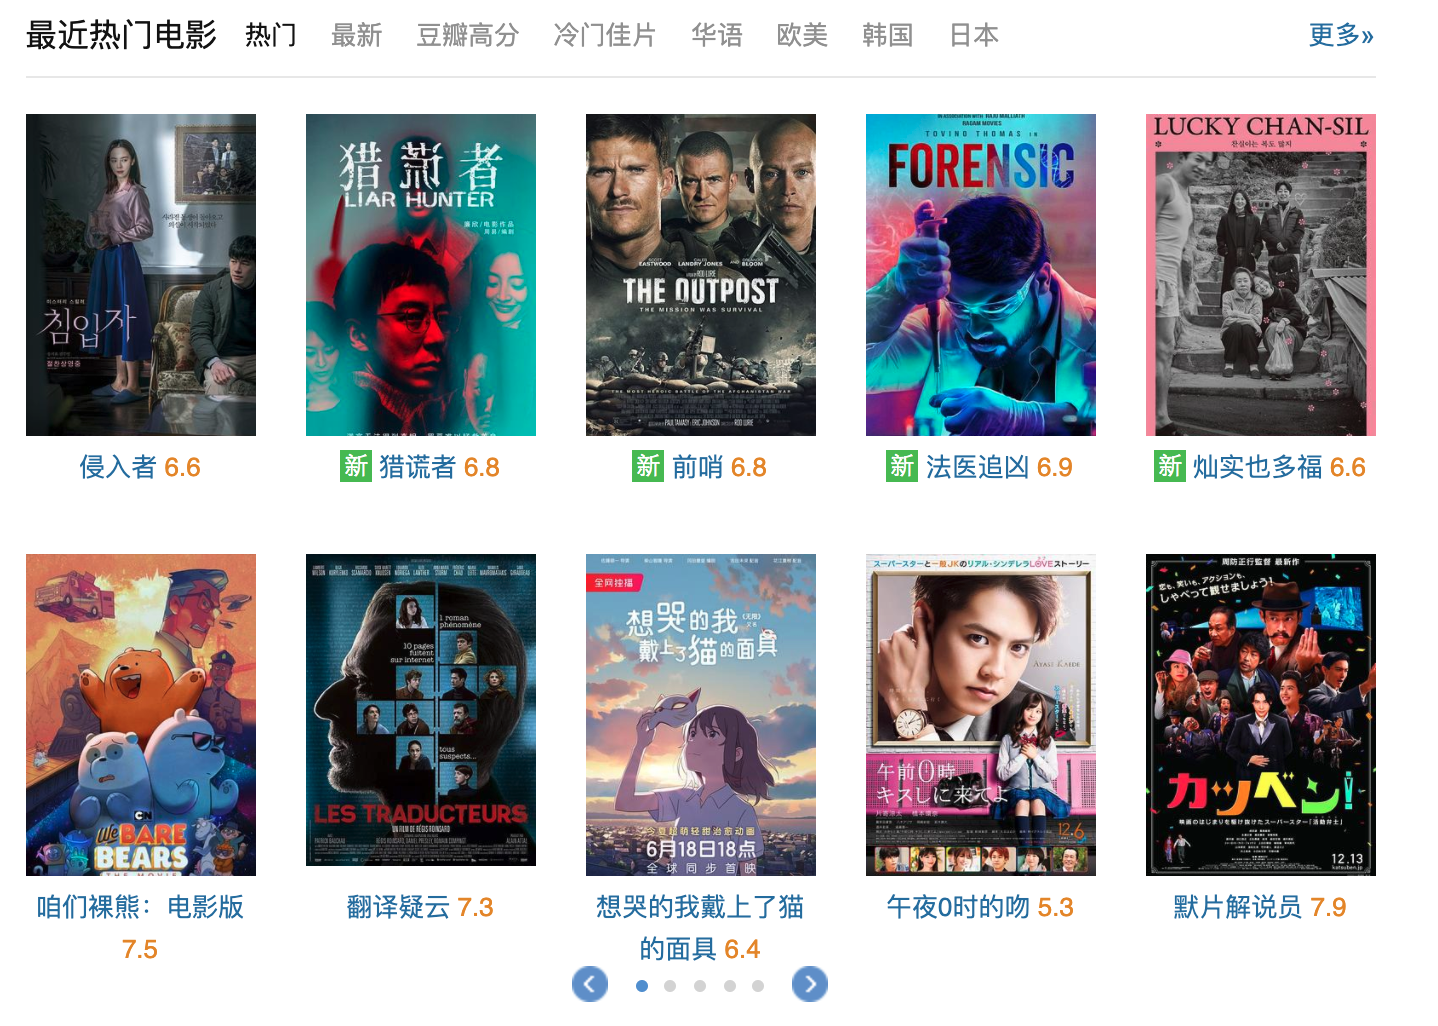Viewport: 1438px width, 1026px height.
Task: Open The Outpost movie poster
Action: (x=701, y=275)
